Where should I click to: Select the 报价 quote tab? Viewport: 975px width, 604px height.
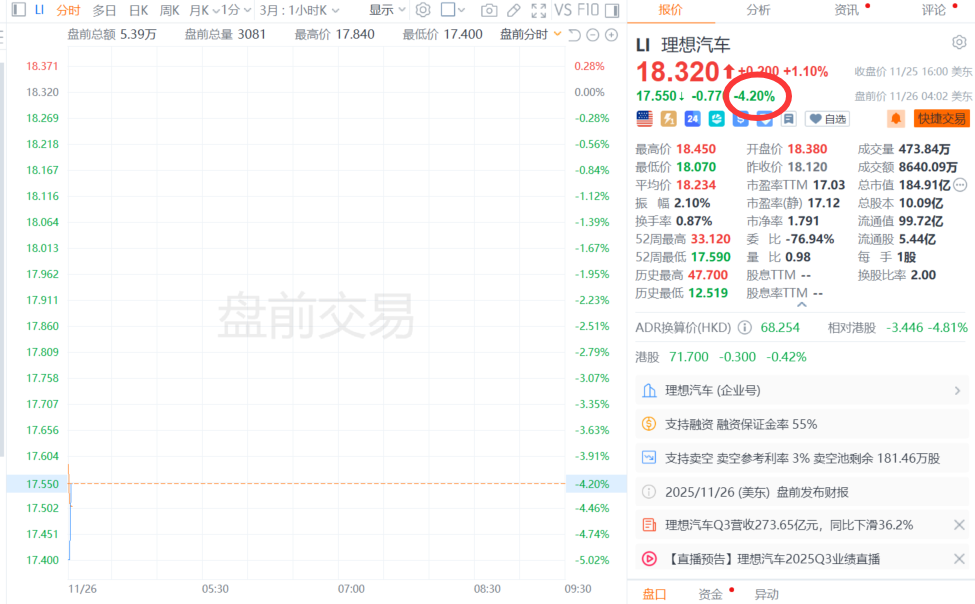tap(670, 10)
